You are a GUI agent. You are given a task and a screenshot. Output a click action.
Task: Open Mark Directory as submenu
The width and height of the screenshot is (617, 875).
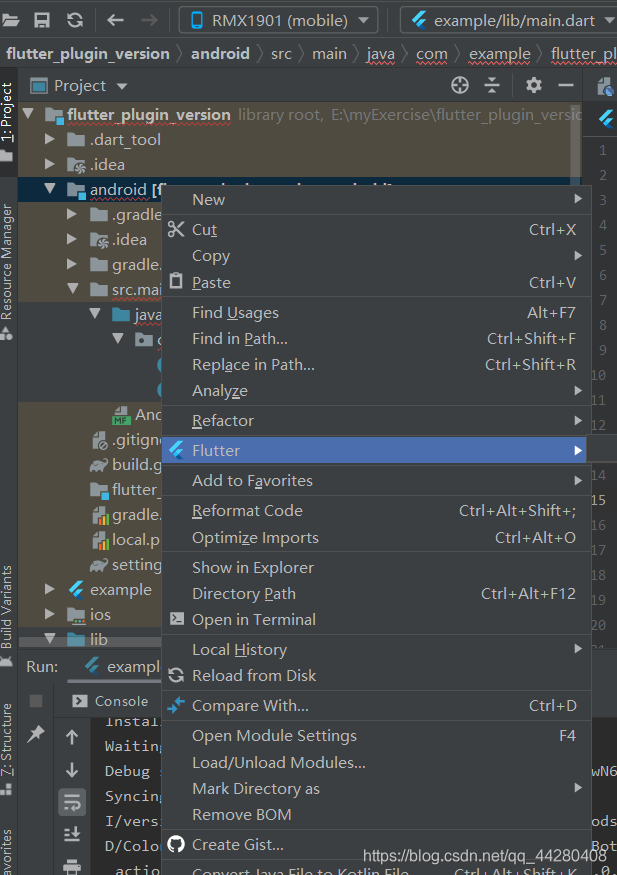click(376, 789)
